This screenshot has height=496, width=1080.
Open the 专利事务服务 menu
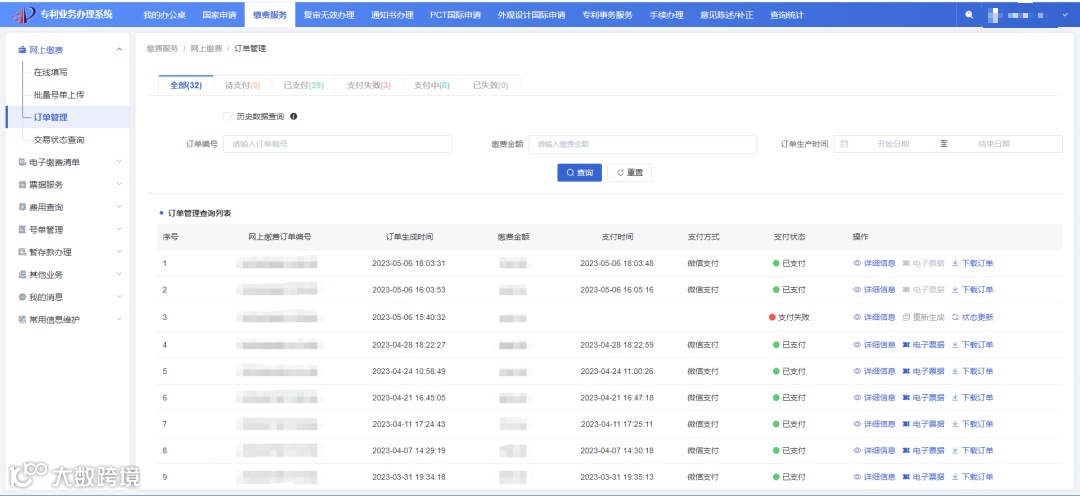point(607,14)
